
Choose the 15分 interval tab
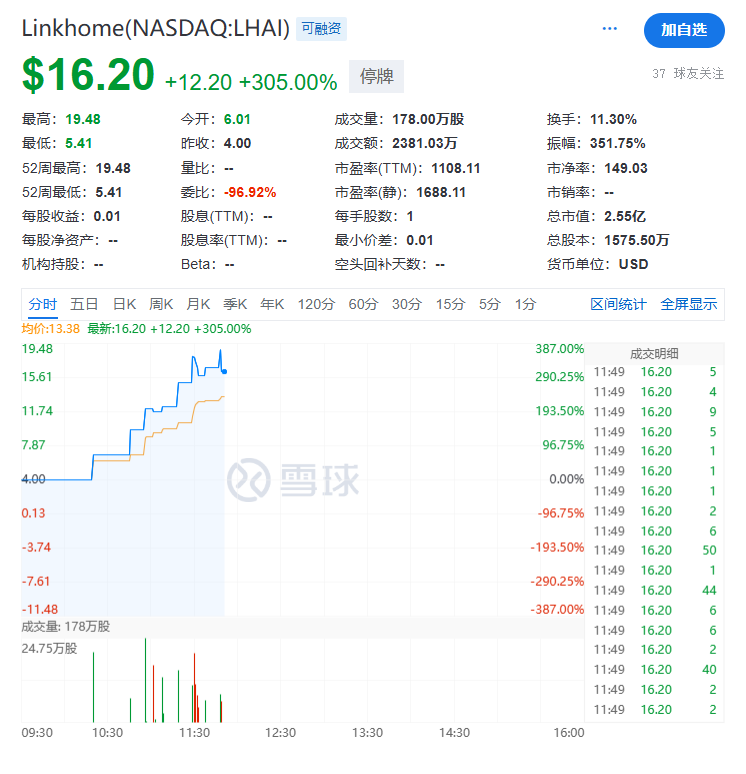[x=450, y=304]
